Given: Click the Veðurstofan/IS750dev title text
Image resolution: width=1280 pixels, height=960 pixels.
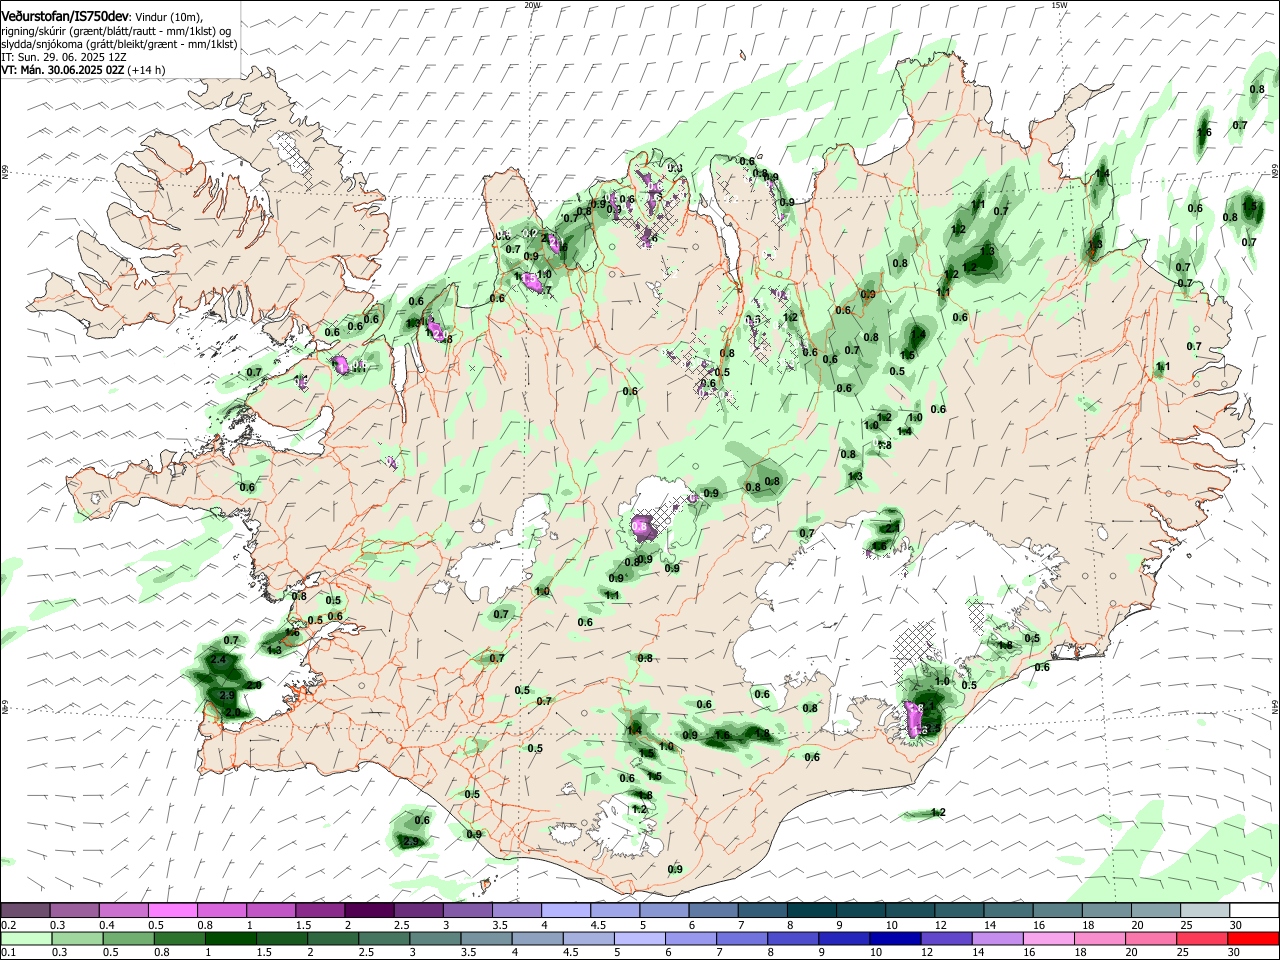Looking at the screenshot, I should [x=65, y=18].
